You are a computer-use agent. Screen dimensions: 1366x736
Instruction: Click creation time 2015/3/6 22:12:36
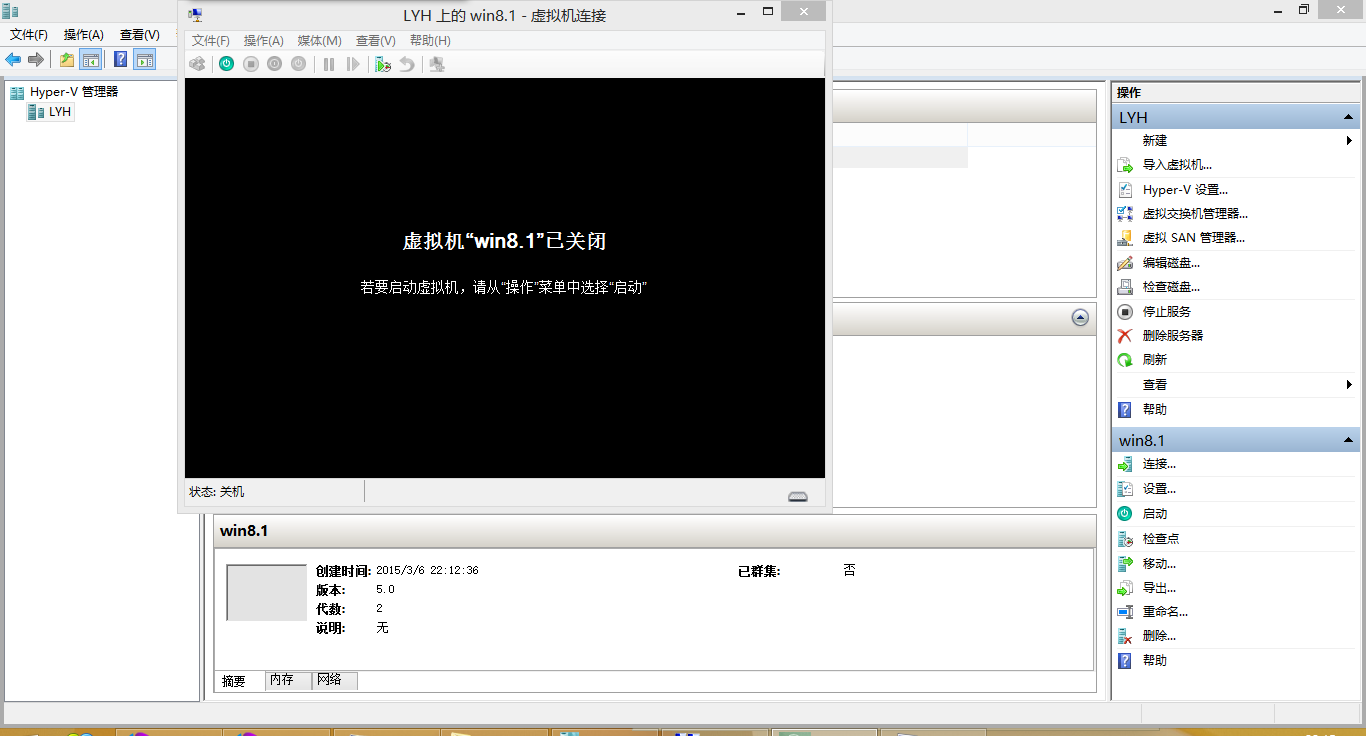(x=427, y=571)
